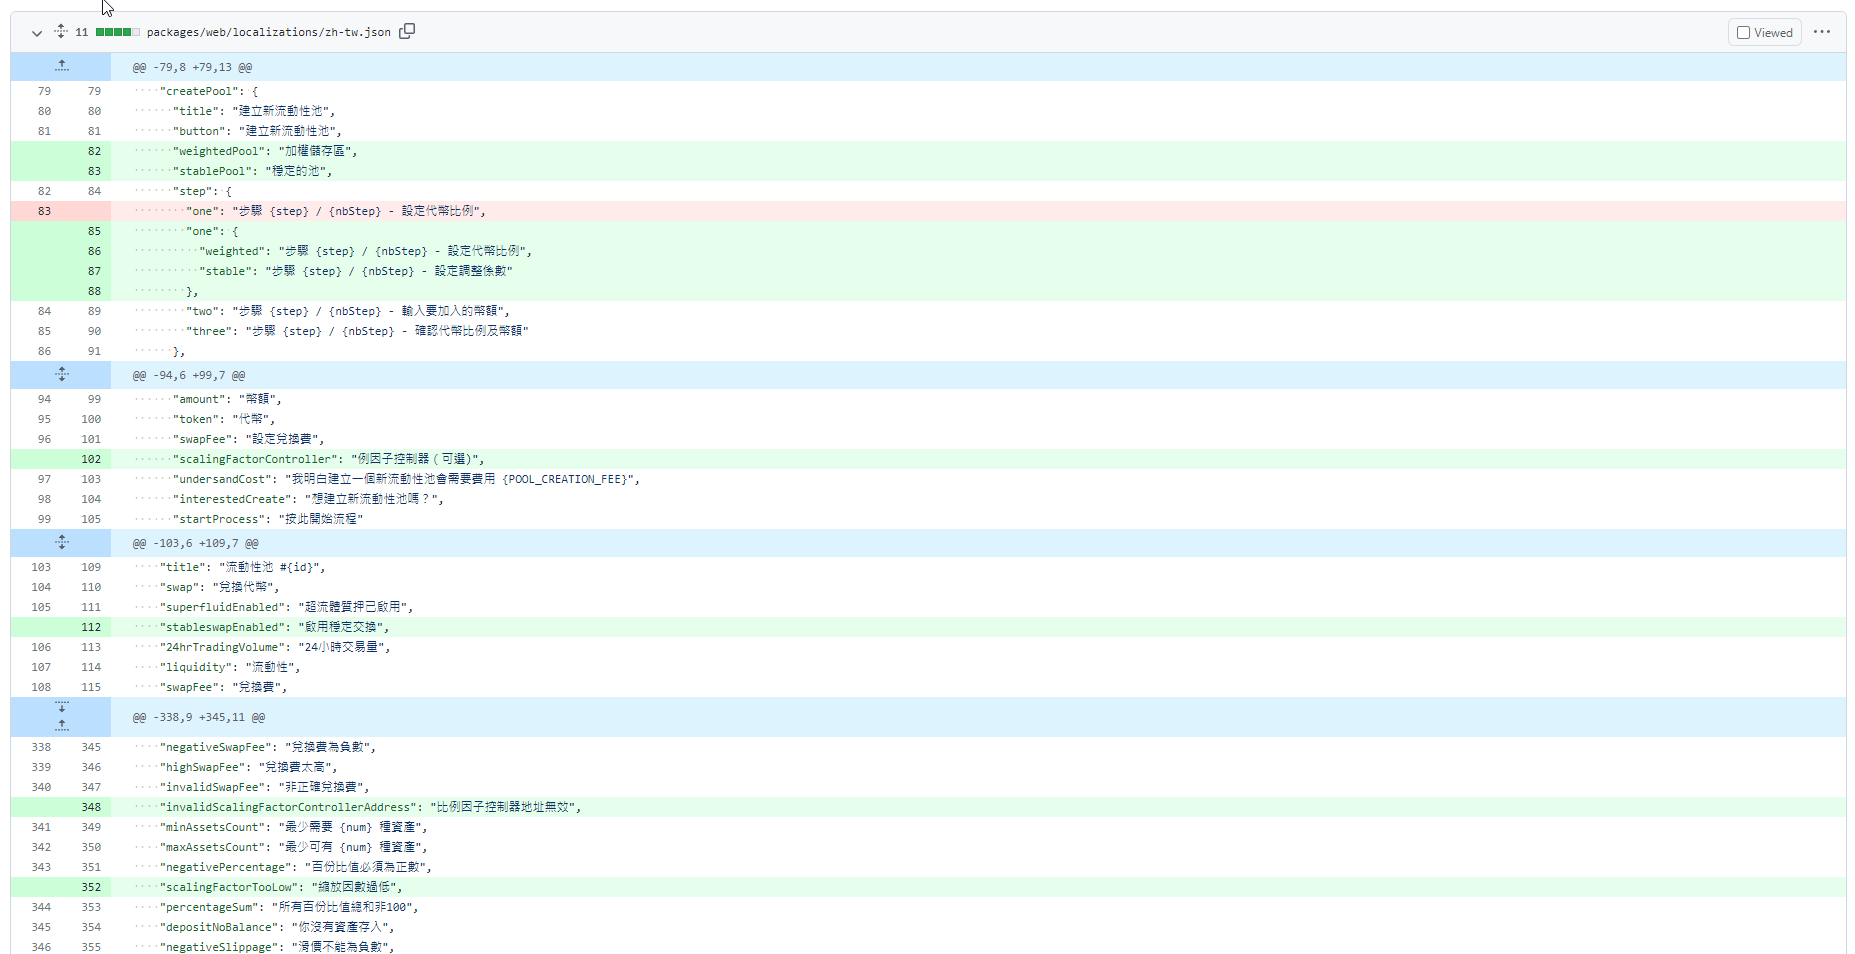Select deleted line number 83 in red row

pos(44,211)
